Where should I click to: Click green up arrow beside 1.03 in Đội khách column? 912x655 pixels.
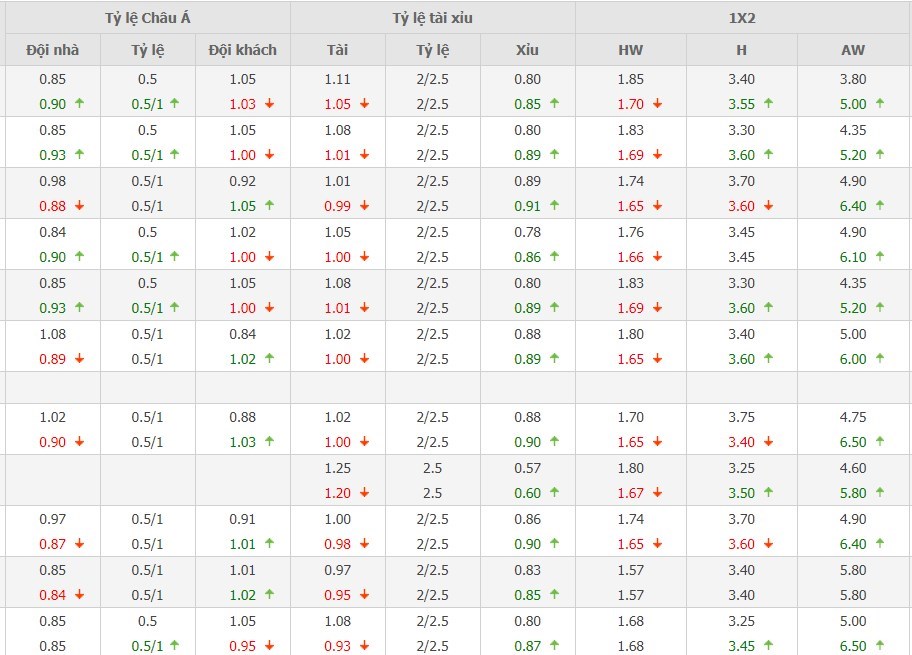click(269, 441)
